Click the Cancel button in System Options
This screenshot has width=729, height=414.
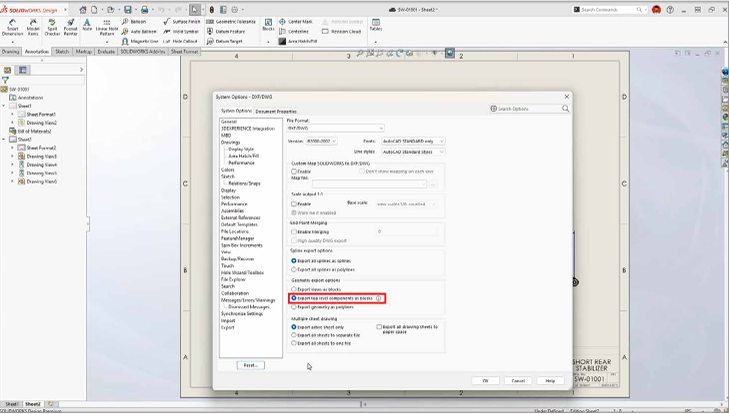coord(518,381)
